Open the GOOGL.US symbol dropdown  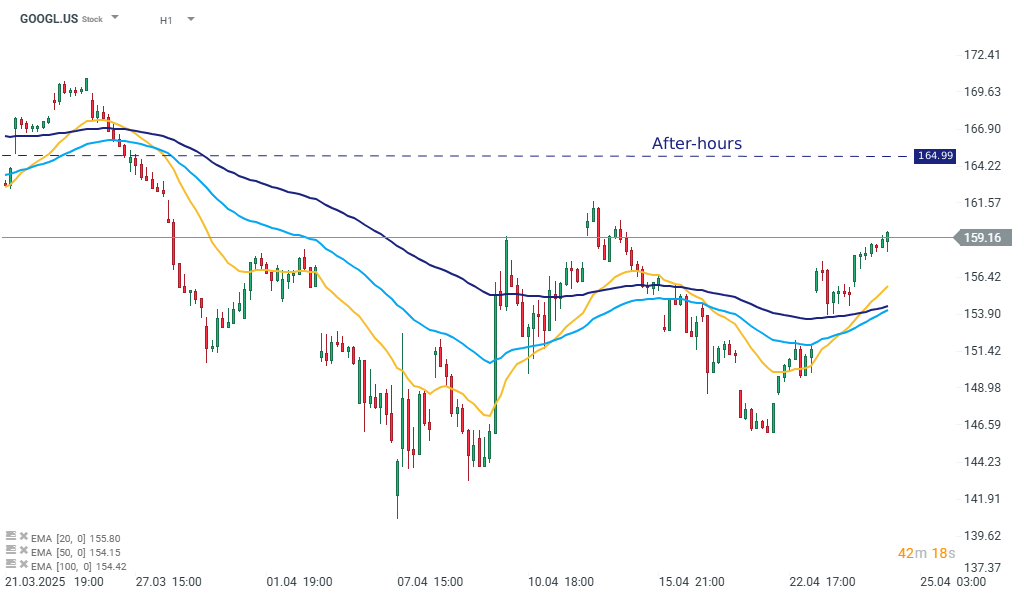(114, 17)
